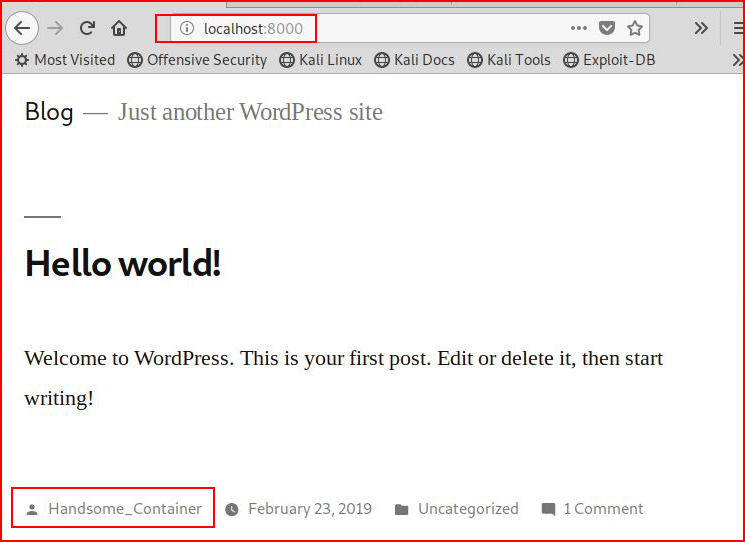Open Uncategorized category
745x542 pixels.
coord(468,509)
